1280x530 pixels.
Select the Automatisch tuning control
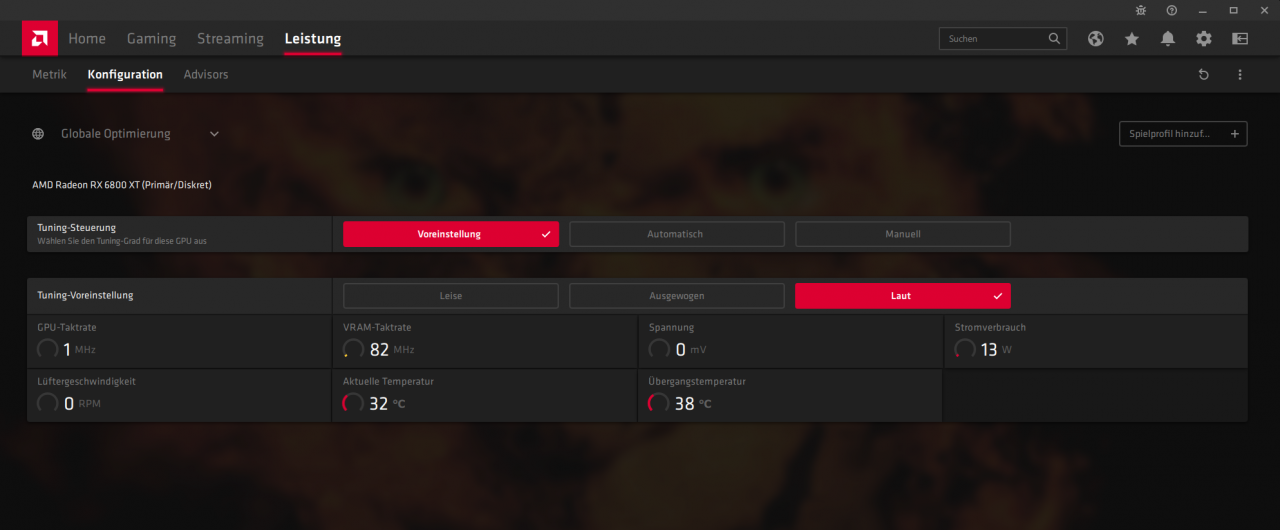tap(677, 234)
